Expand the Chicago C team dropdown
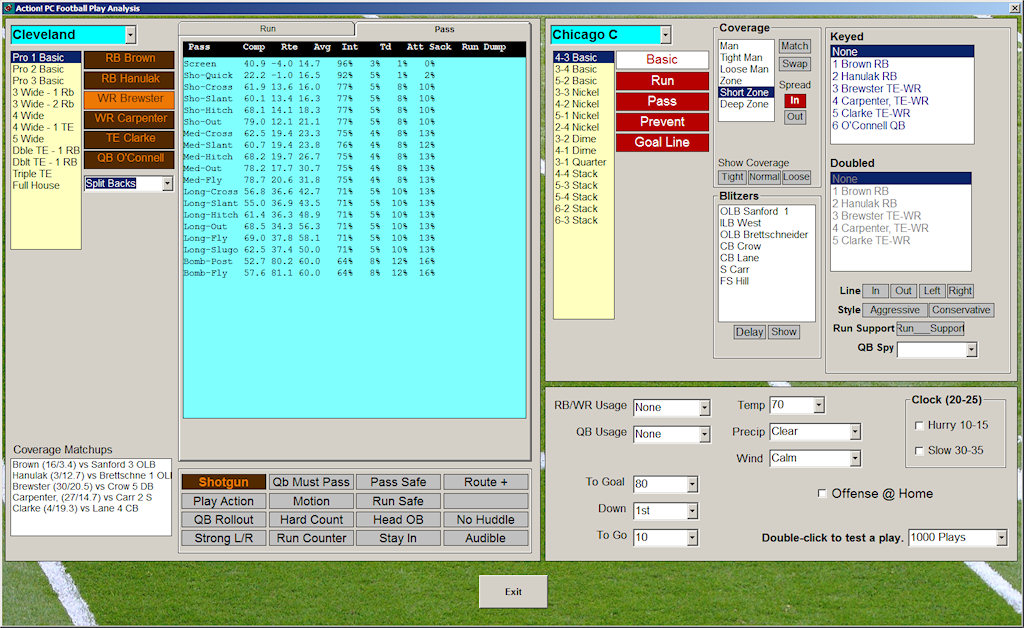Viewport: 1024px width, 628px height. (x=666, y=35)
